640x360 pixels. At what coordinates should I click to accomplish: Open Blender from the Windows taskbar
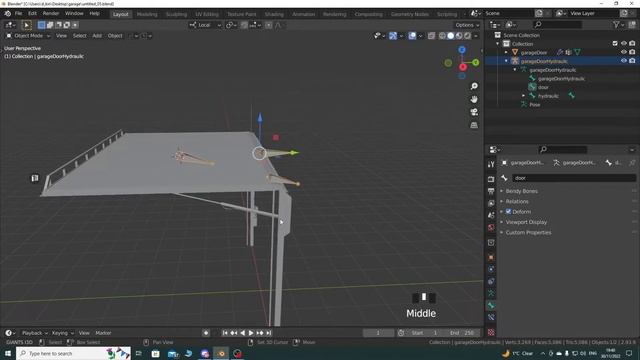[221, 353]
